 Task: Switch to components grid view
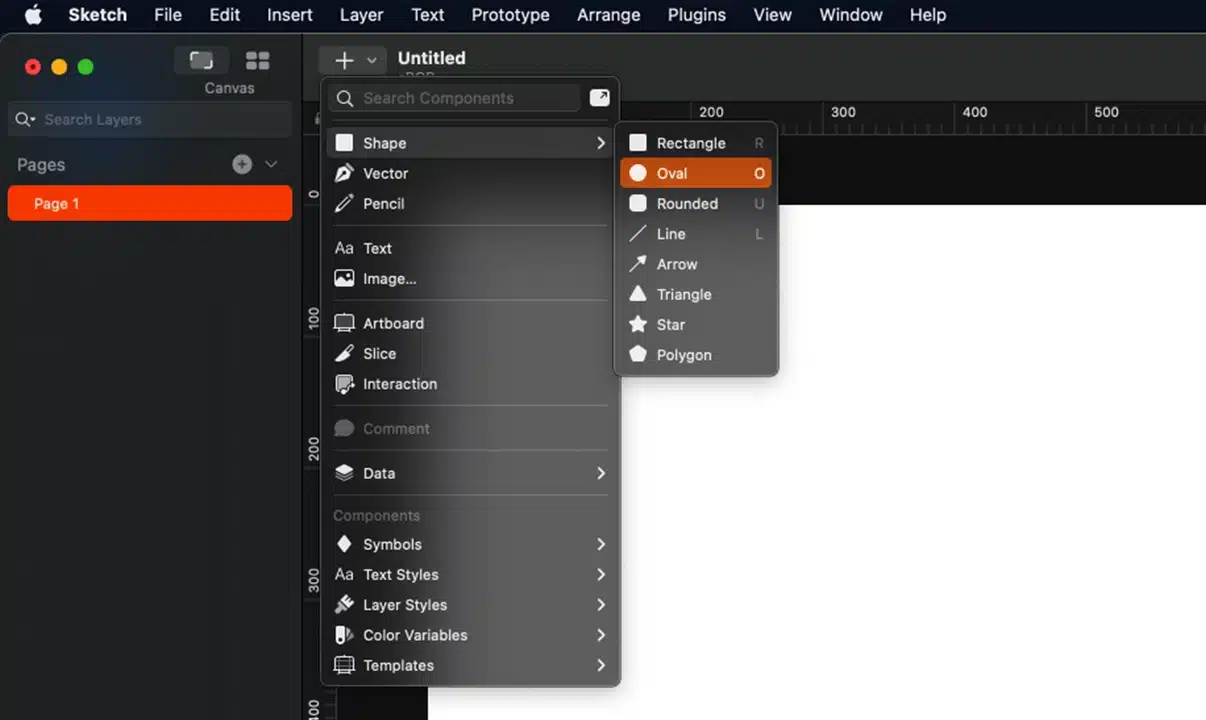click(257, 61)
